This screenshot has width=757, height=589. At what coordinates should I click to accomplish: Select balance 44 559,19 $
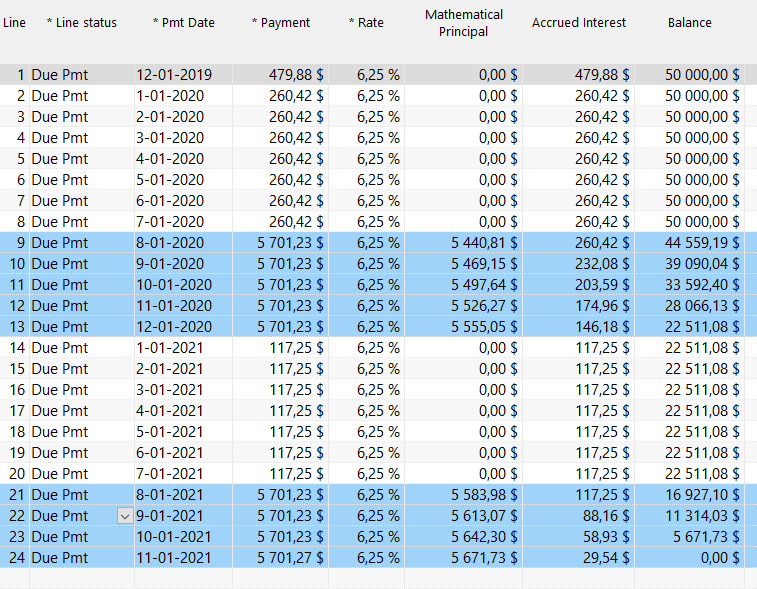[x=689, y=243]
